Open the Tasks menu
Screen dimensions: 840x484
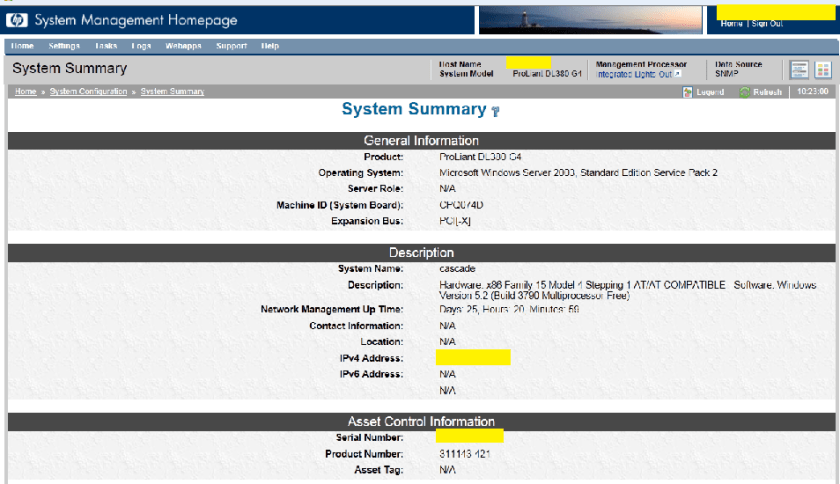click(x=106, y=46)
